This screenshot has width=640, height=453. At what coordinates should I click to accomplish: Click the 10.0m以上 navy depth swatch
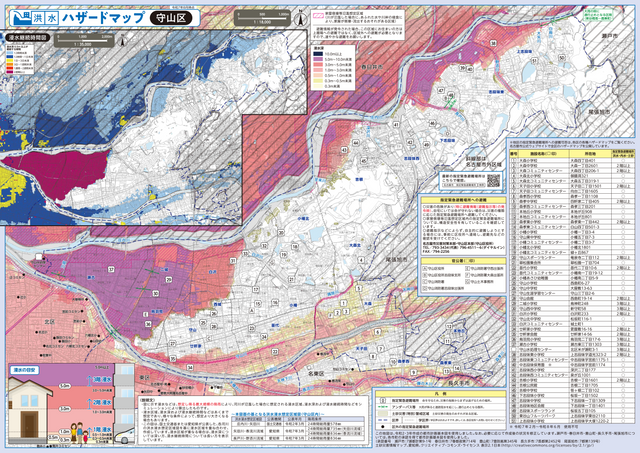pyautogui.click(x=318, y=53)
